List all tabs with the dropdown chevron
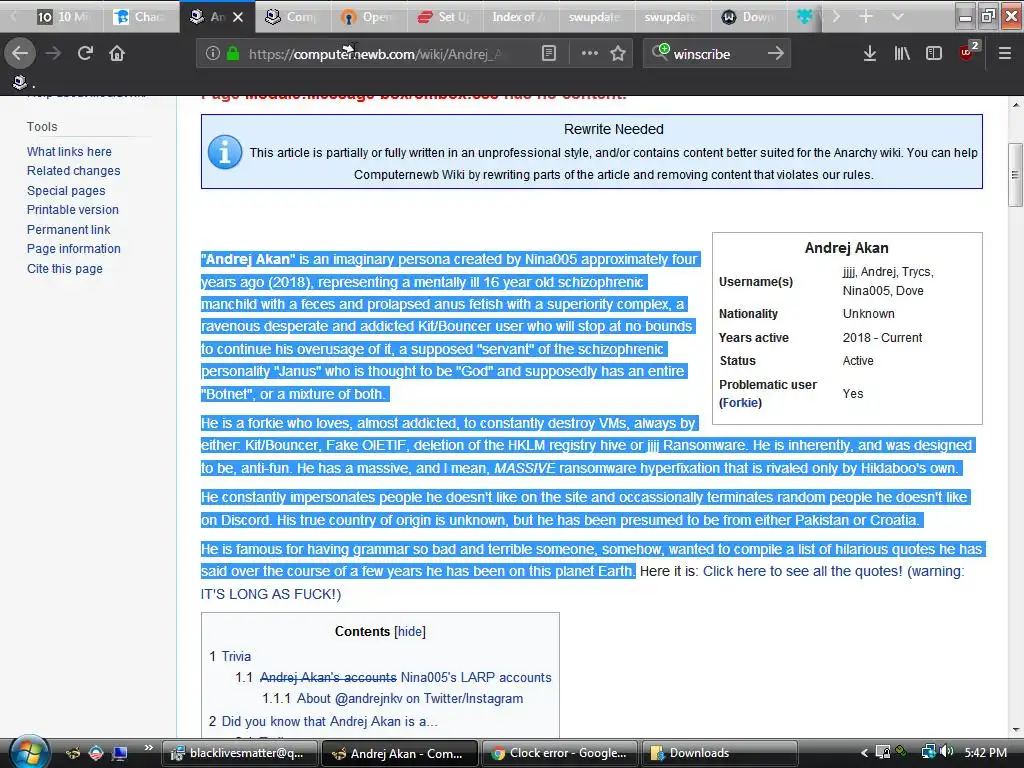Viewport: 1024px width, 768px height. click(x=898, y=16)
